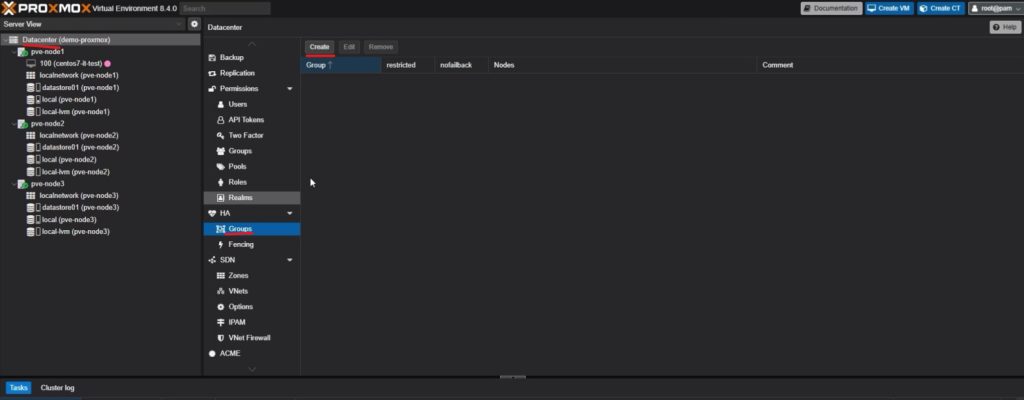Click the up arrow of the config menu
This screenshot has height=400, width=1024.
click(252, 44)
